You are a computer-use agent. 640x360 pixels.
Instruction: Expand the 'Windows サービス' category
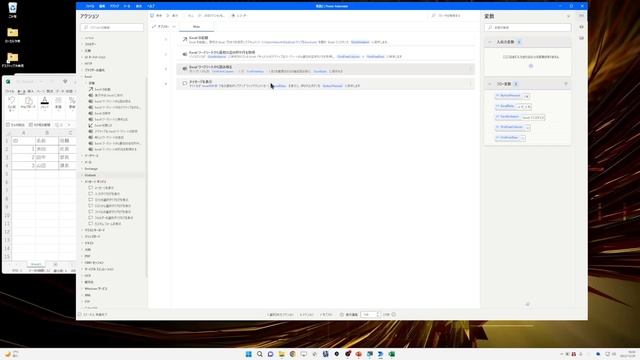pyautogui.click(x=82, y=289)
